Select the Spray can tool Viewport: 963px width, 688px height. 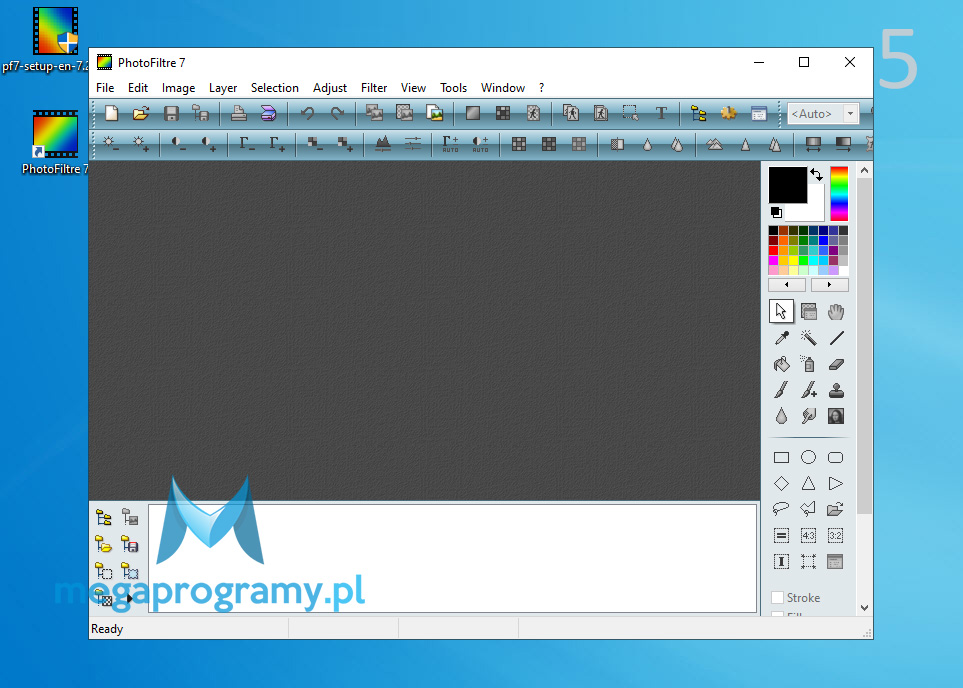pos(808,364)
